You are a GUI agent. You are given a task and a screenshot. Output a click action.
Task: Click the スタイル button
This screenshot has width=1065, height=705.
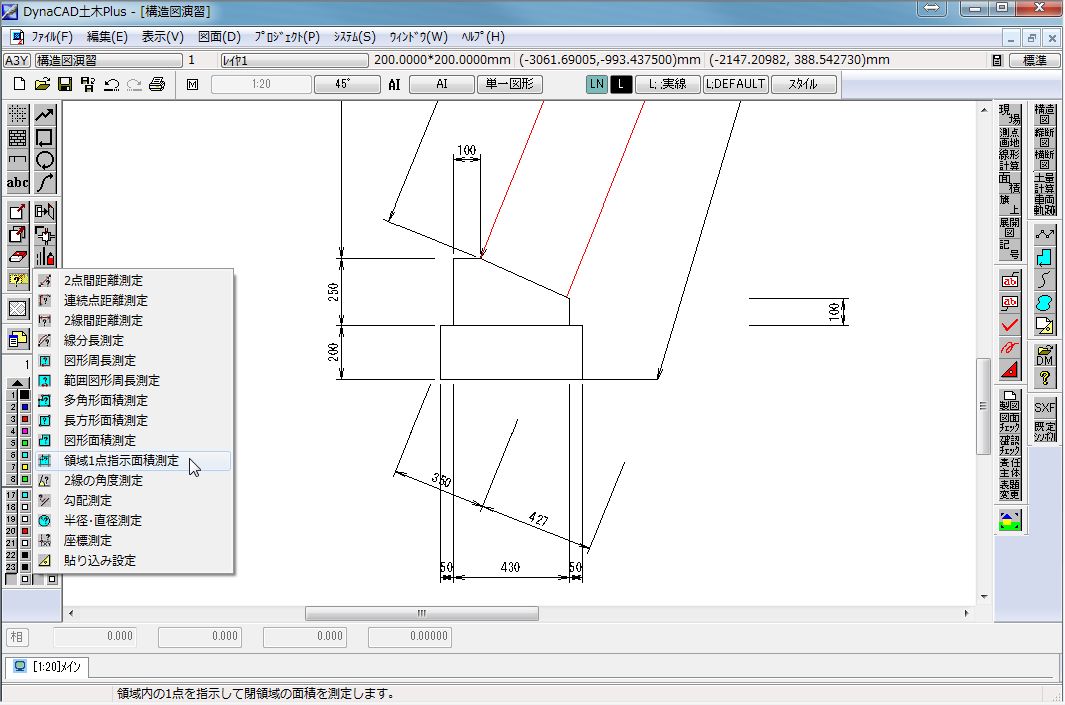(803, 84)
